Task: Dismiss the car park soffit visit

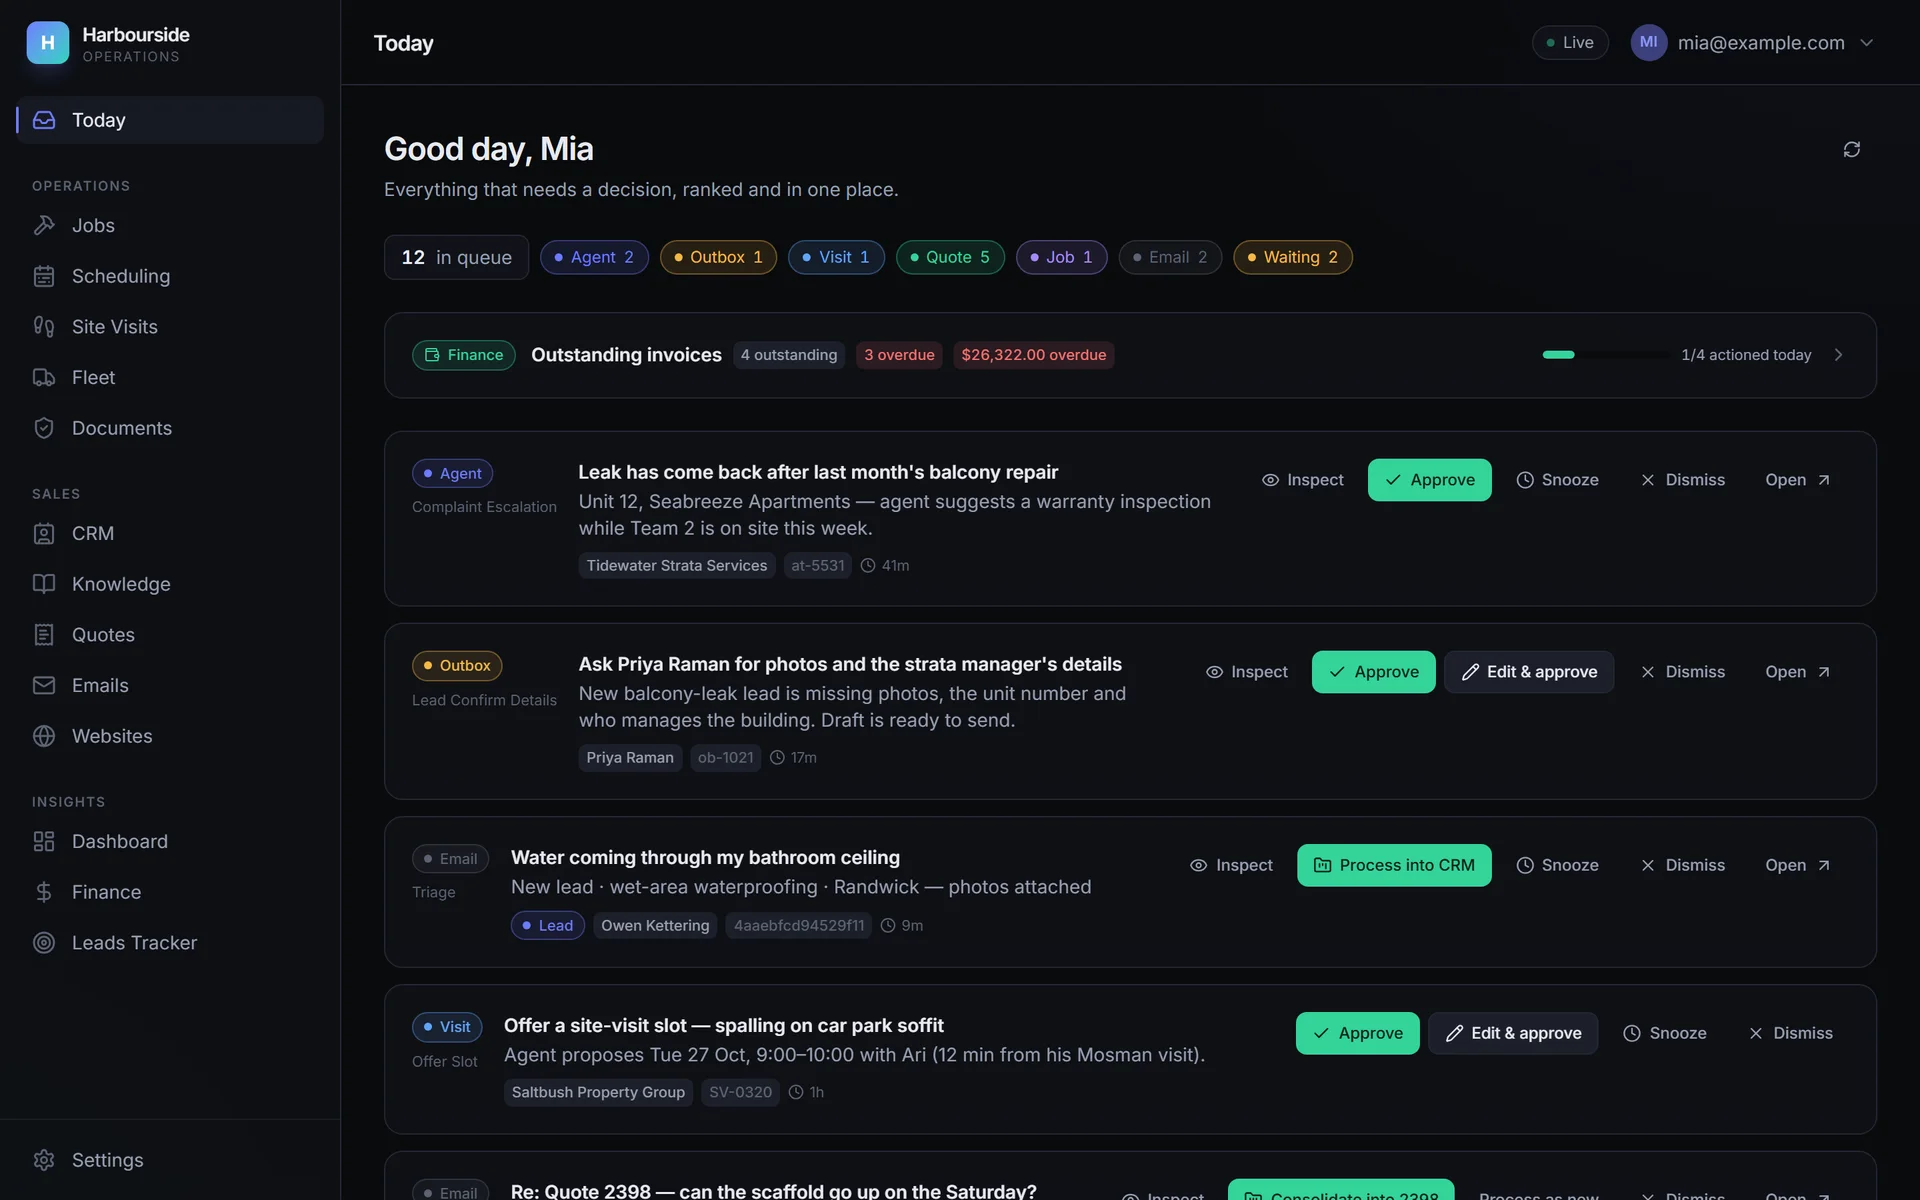Action: 1790,1033
